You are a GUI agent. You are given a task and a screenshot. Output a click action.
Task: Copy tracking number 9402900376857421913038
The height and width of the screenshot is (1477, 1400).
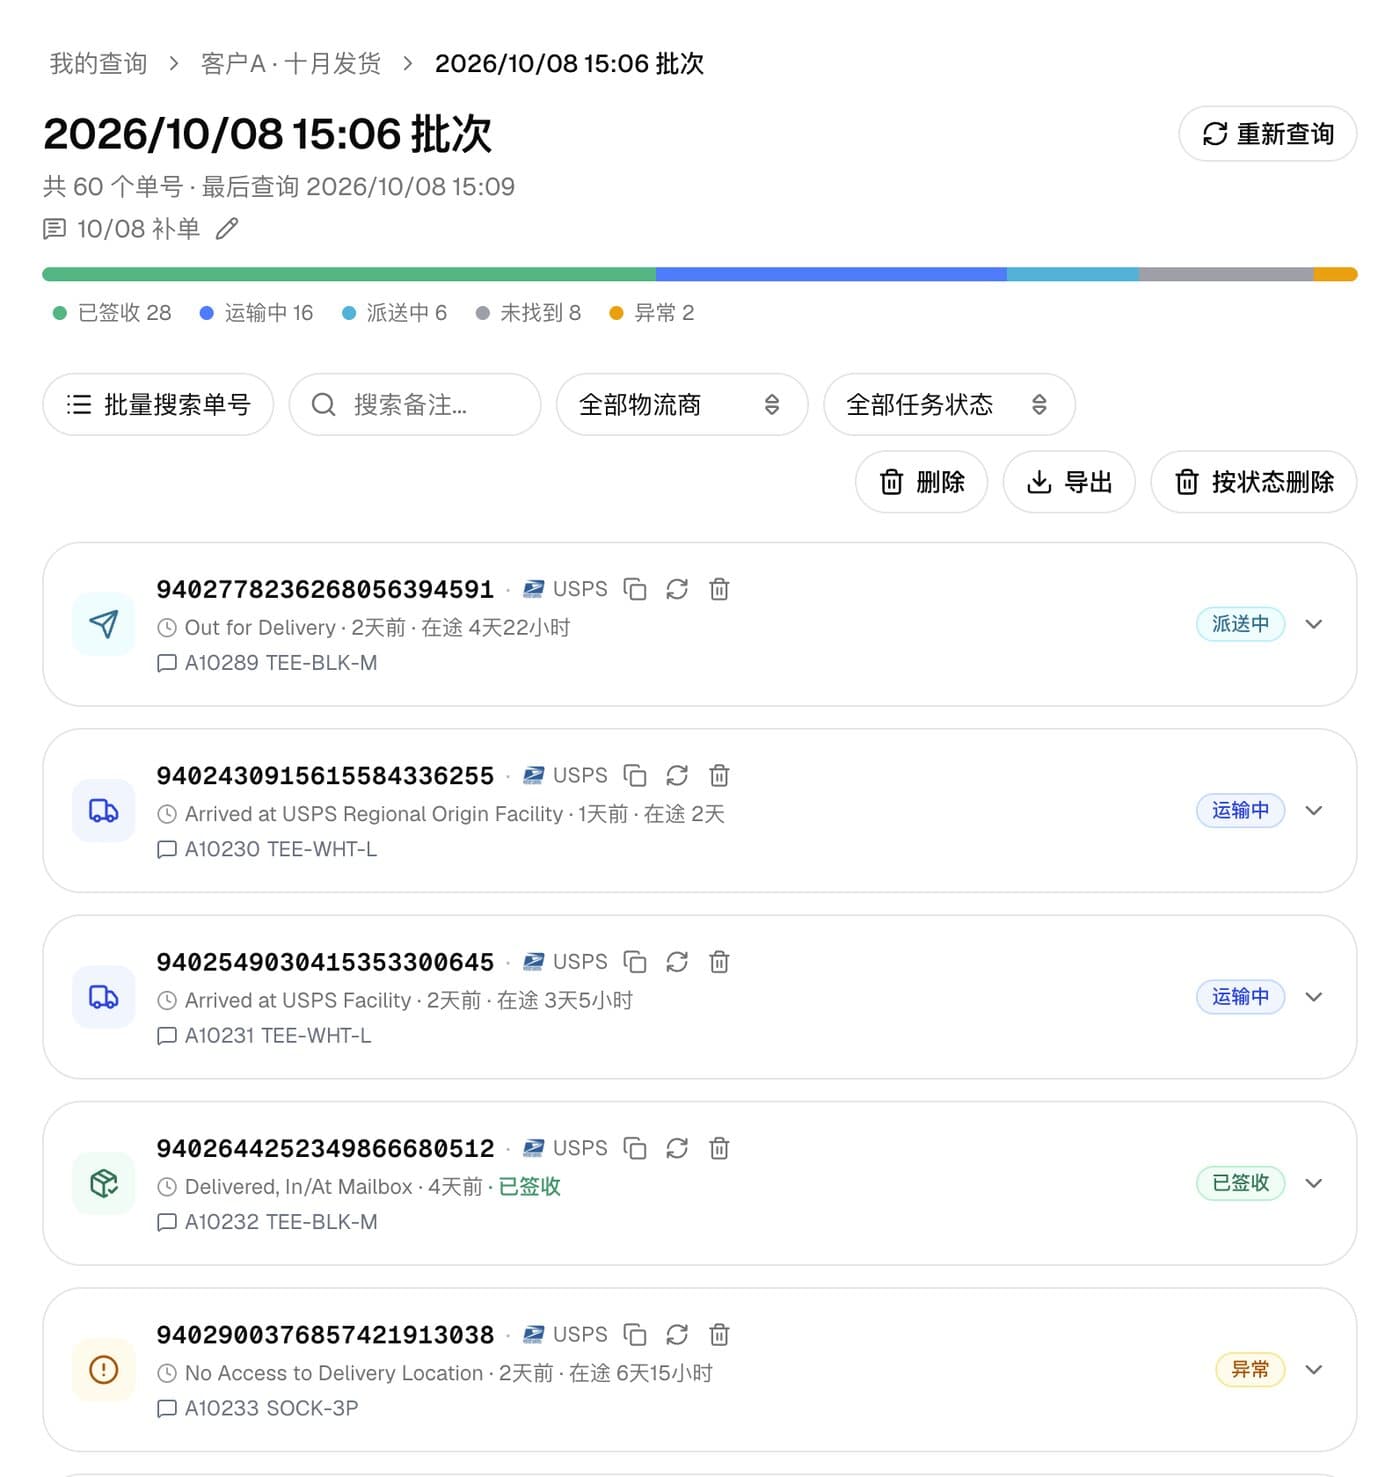click(635, 1334)
